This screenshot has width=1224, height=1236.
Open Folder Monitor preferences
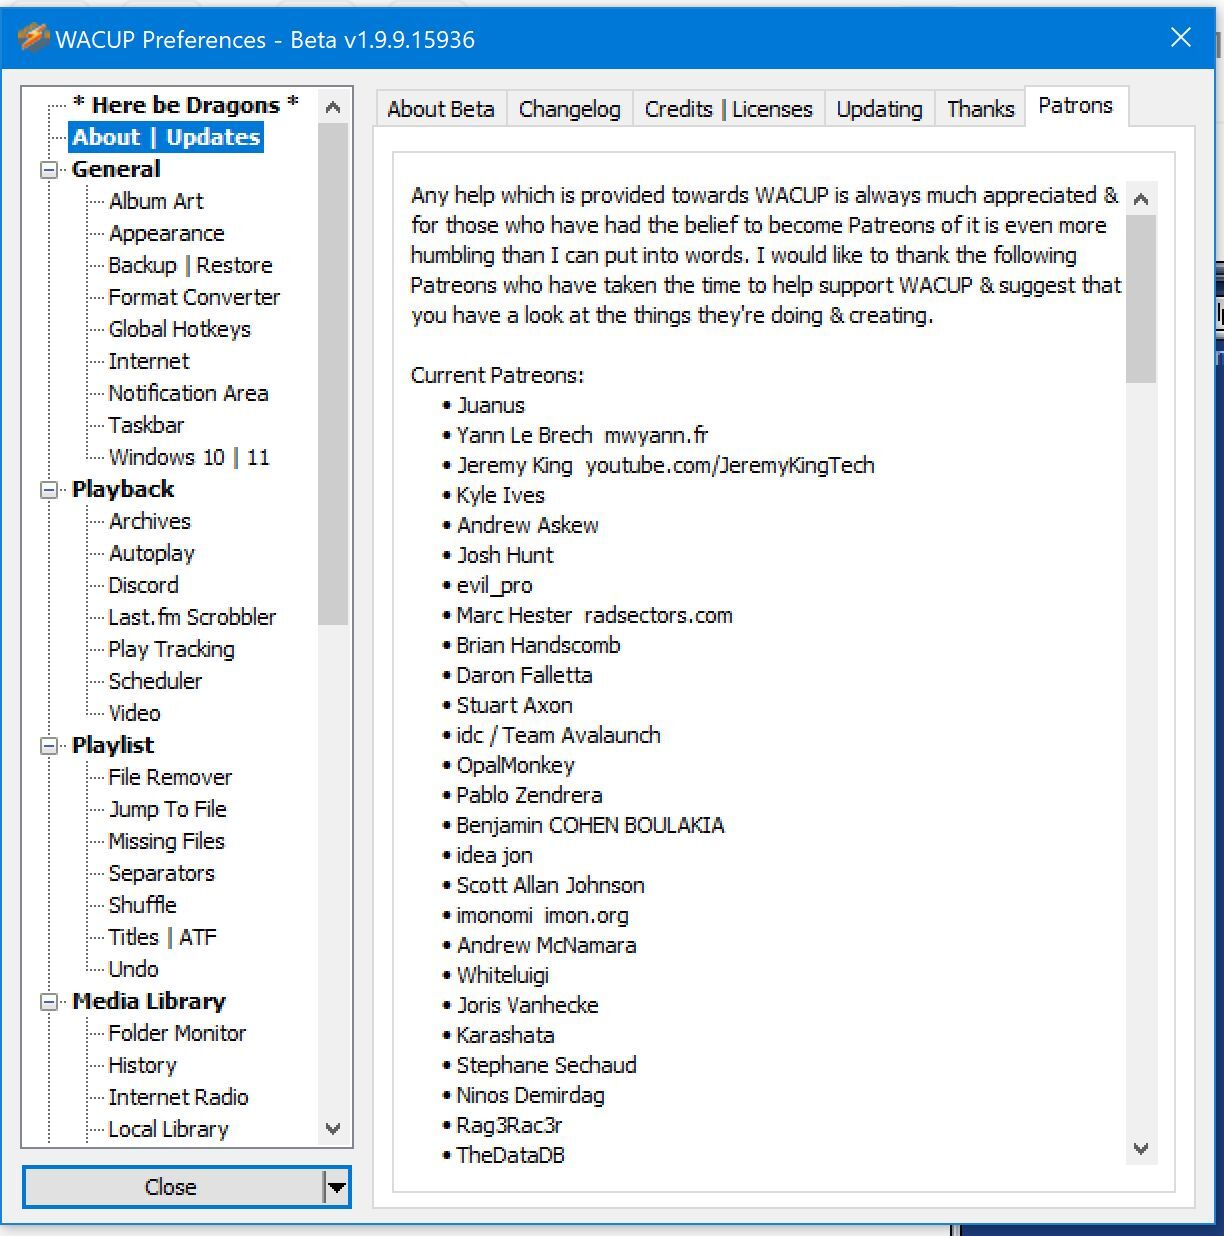[x=177, y=1033]
